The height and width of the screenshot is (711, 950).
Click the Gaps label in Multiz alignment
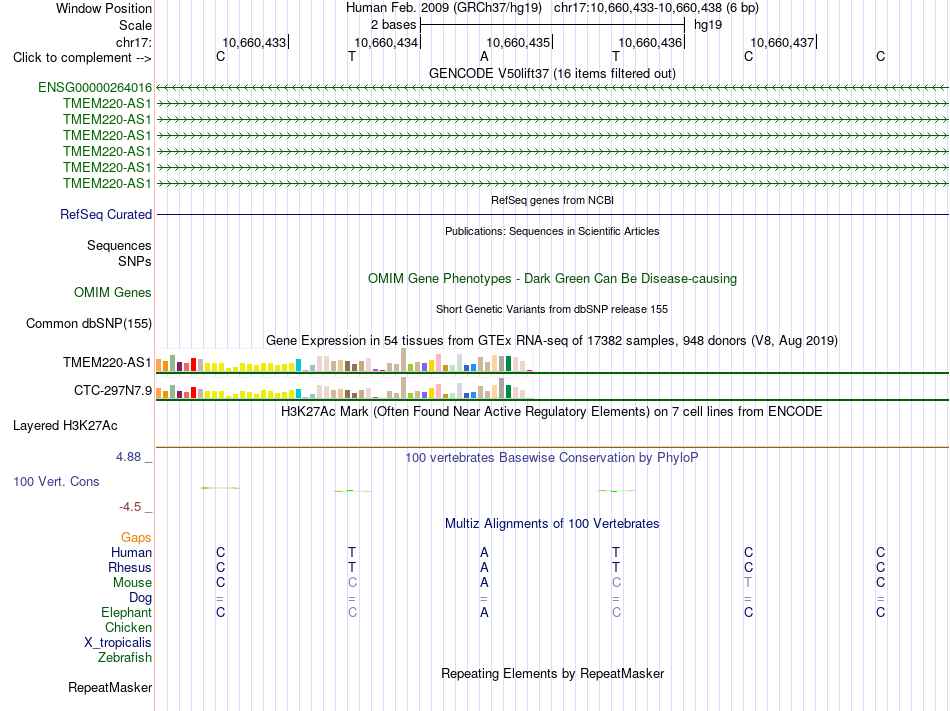[x=136, y=537]
